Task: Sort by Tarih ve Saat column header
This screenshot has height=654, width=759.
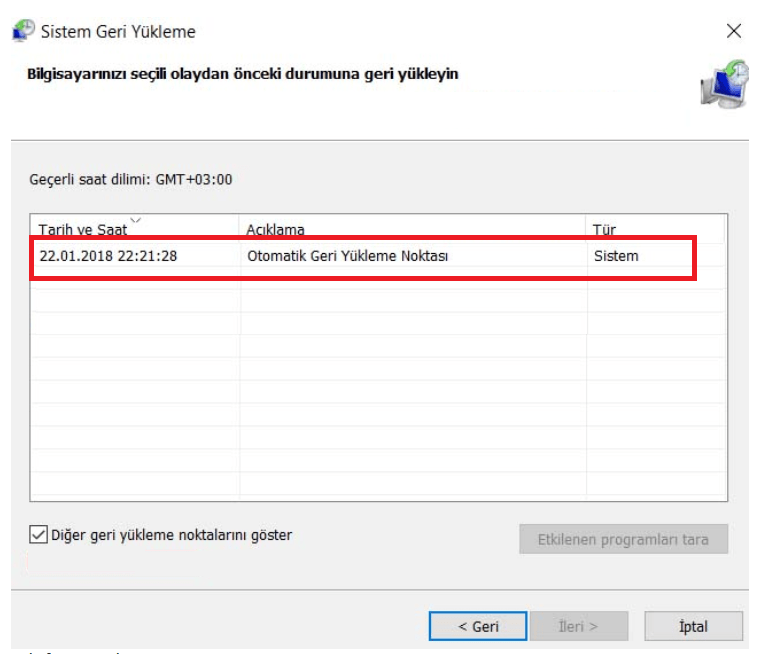Action: [134, 228]
